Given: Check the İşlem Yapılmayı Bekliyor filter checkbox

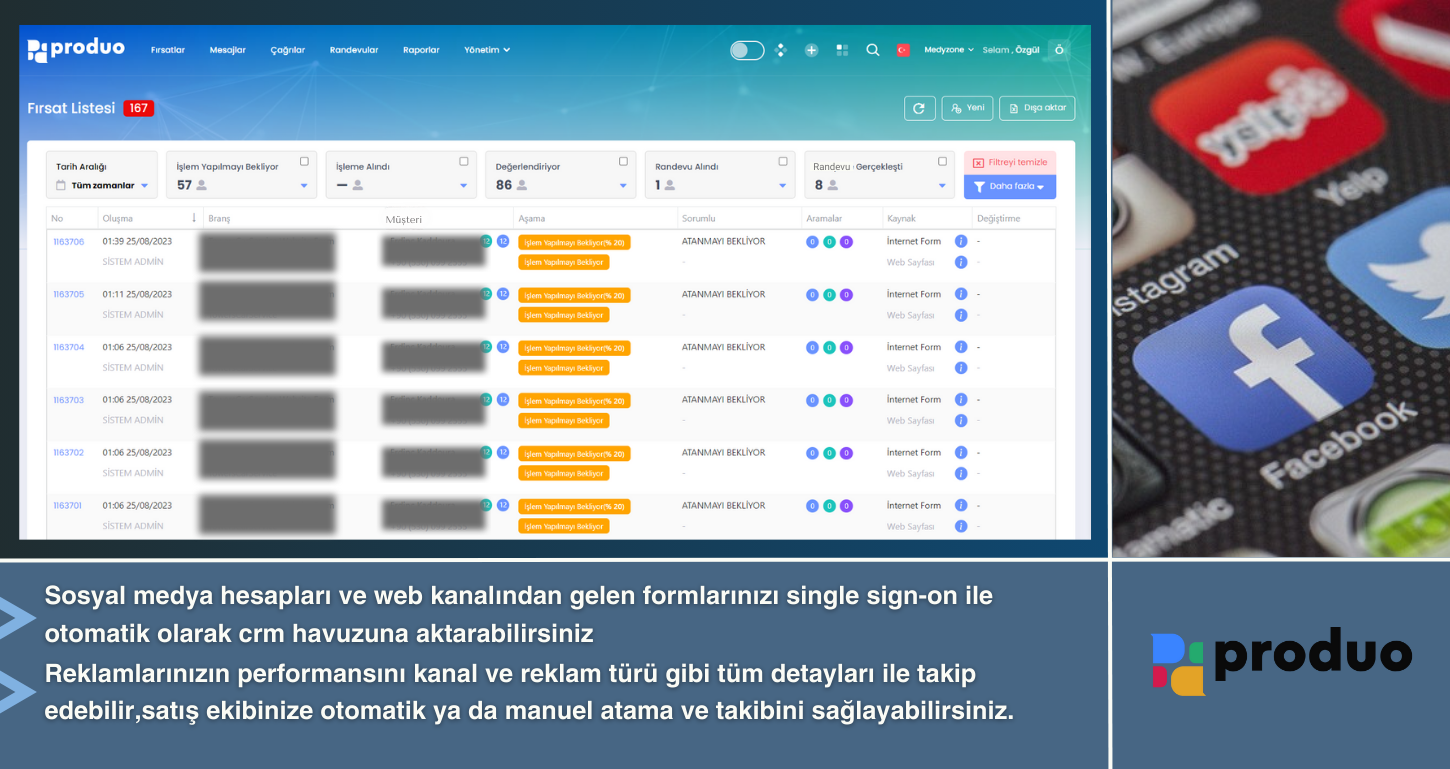Looking at the screenshot, I should pos(304,161).
